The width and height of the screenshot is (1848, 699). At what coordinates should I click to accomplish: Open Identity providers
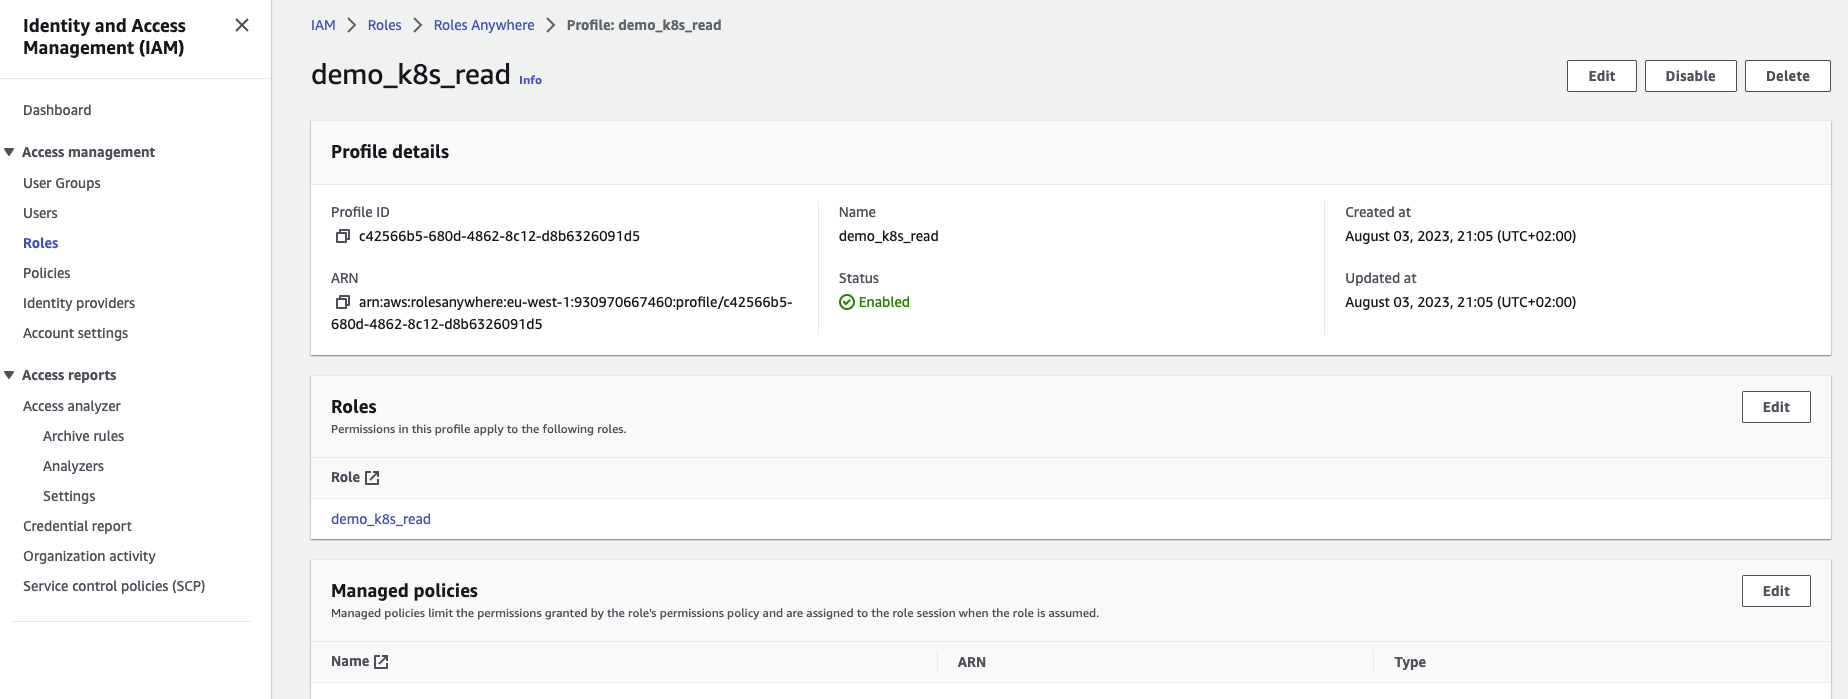(79, 303)
